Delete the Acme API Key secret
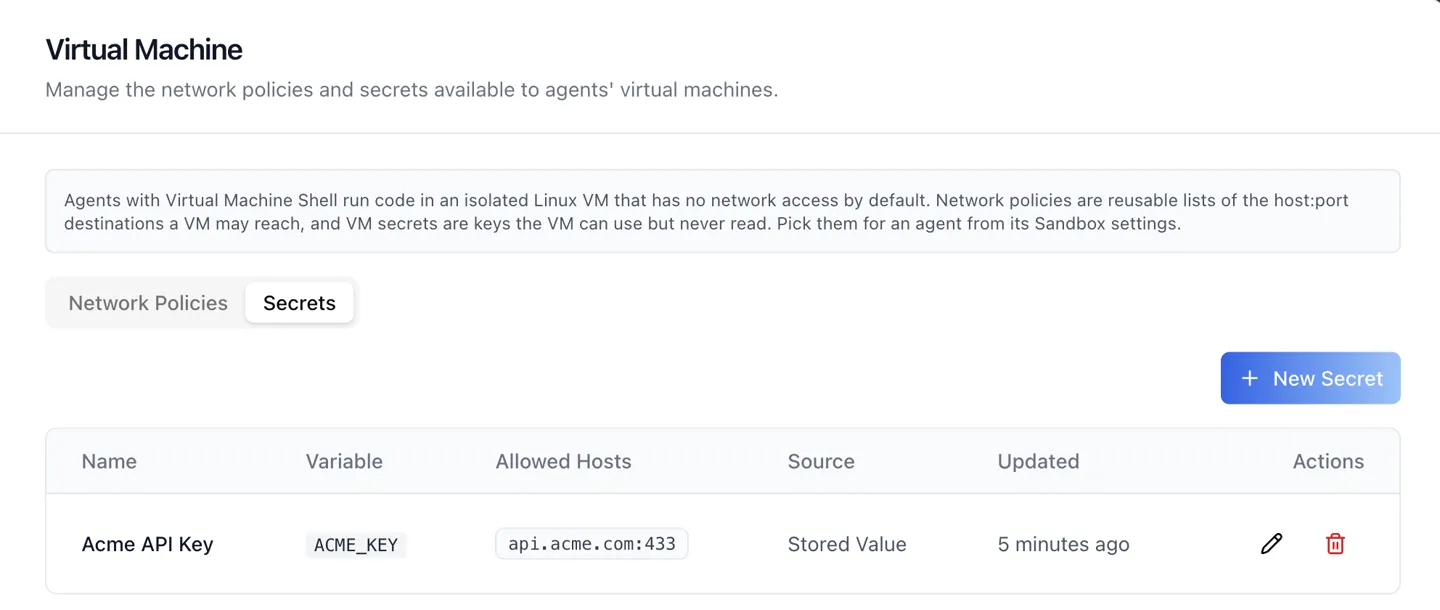This screenshot has height=610, width=1440. tap(1335, 544)
